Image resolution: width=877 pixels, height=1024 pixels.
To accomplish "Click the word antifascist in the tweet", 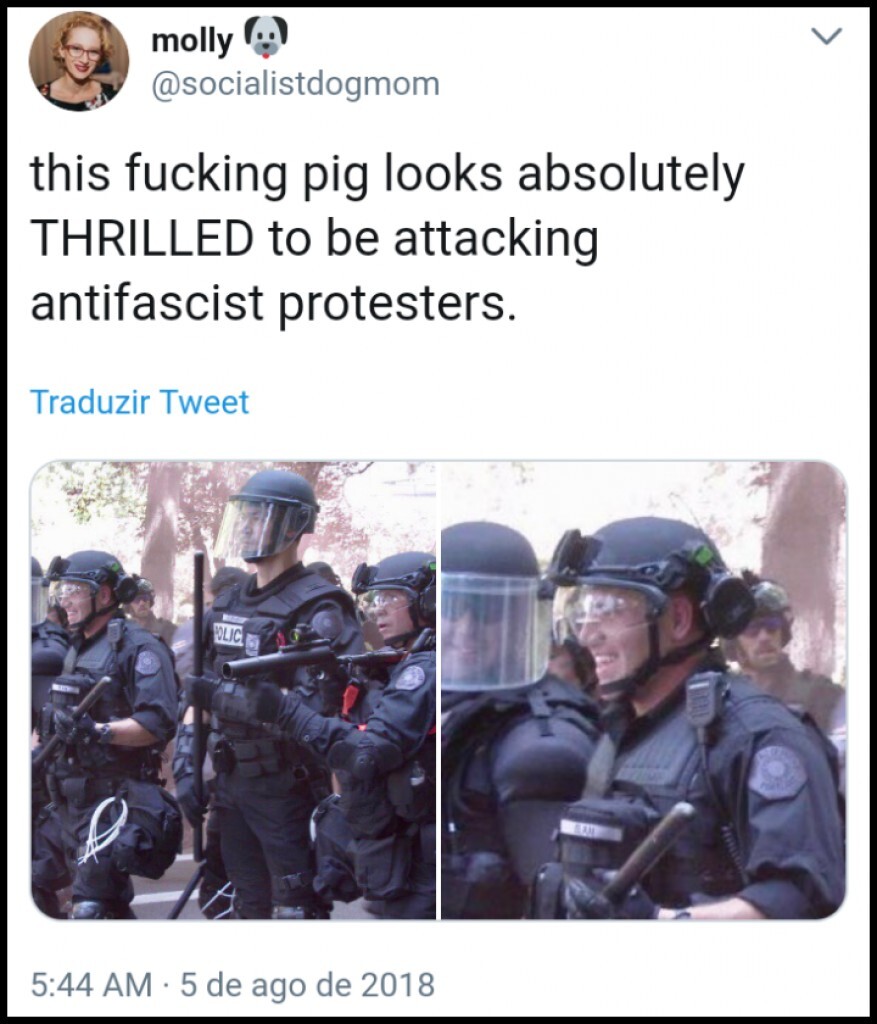I will click(x=147, y=304).
